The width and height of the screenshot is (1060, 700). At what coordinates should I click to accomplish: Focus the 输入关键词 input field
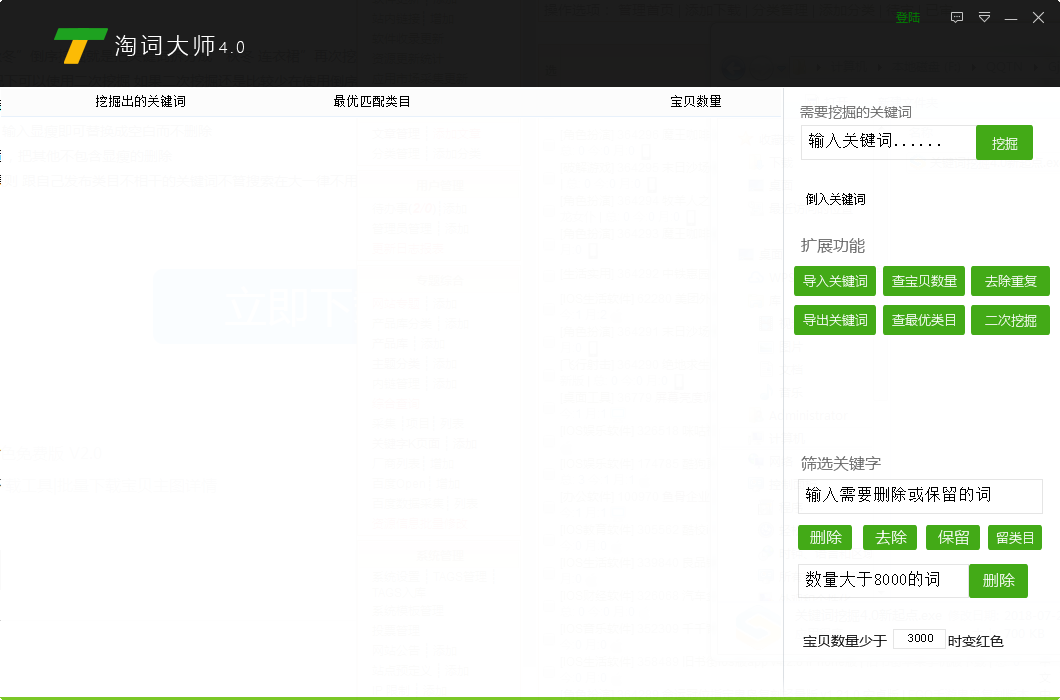(x=888, y=142)
